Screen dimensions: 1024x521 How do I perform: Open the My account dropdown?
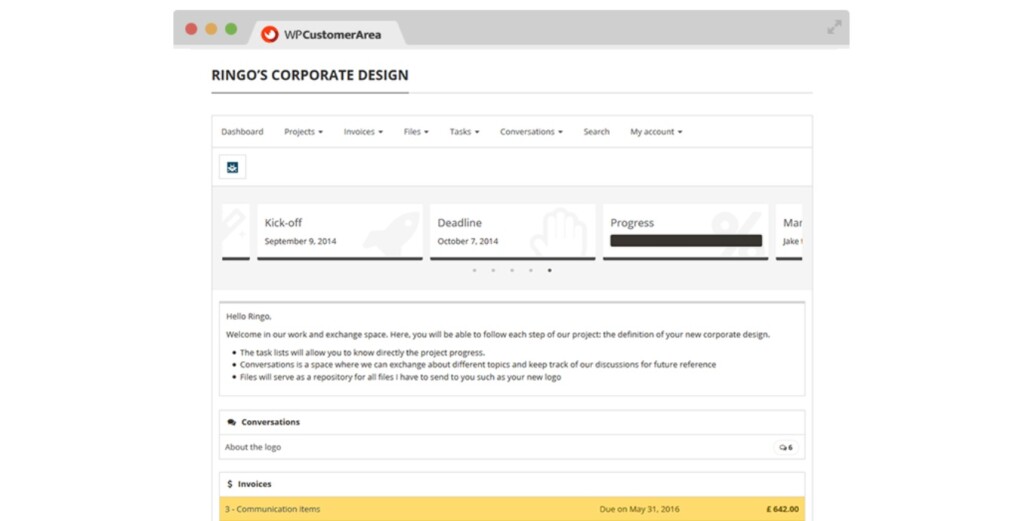tap(656, 132)
